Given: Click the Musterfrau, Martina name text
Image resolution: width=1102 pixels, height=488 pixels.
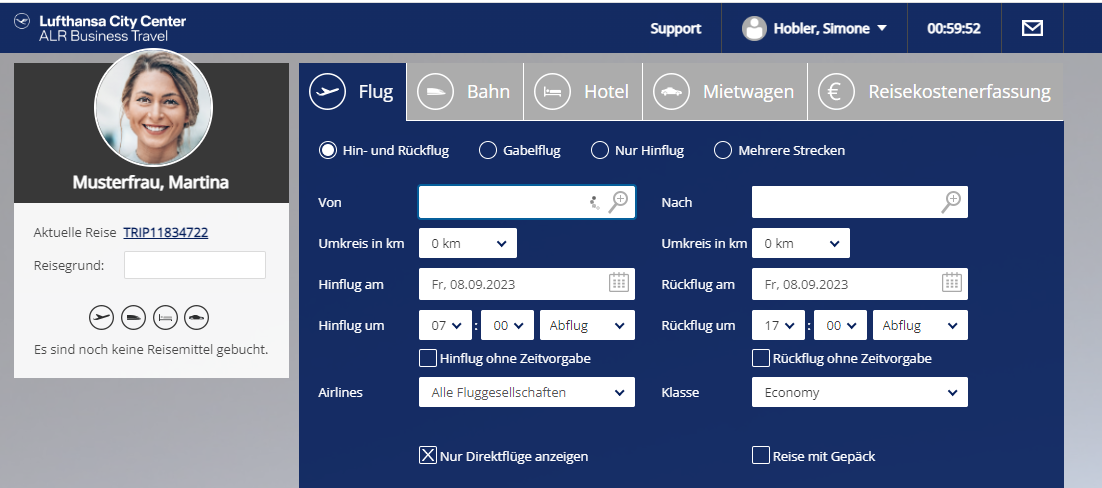Looking at the screenshot, I should pyautogui.click(x=151, y=183).
